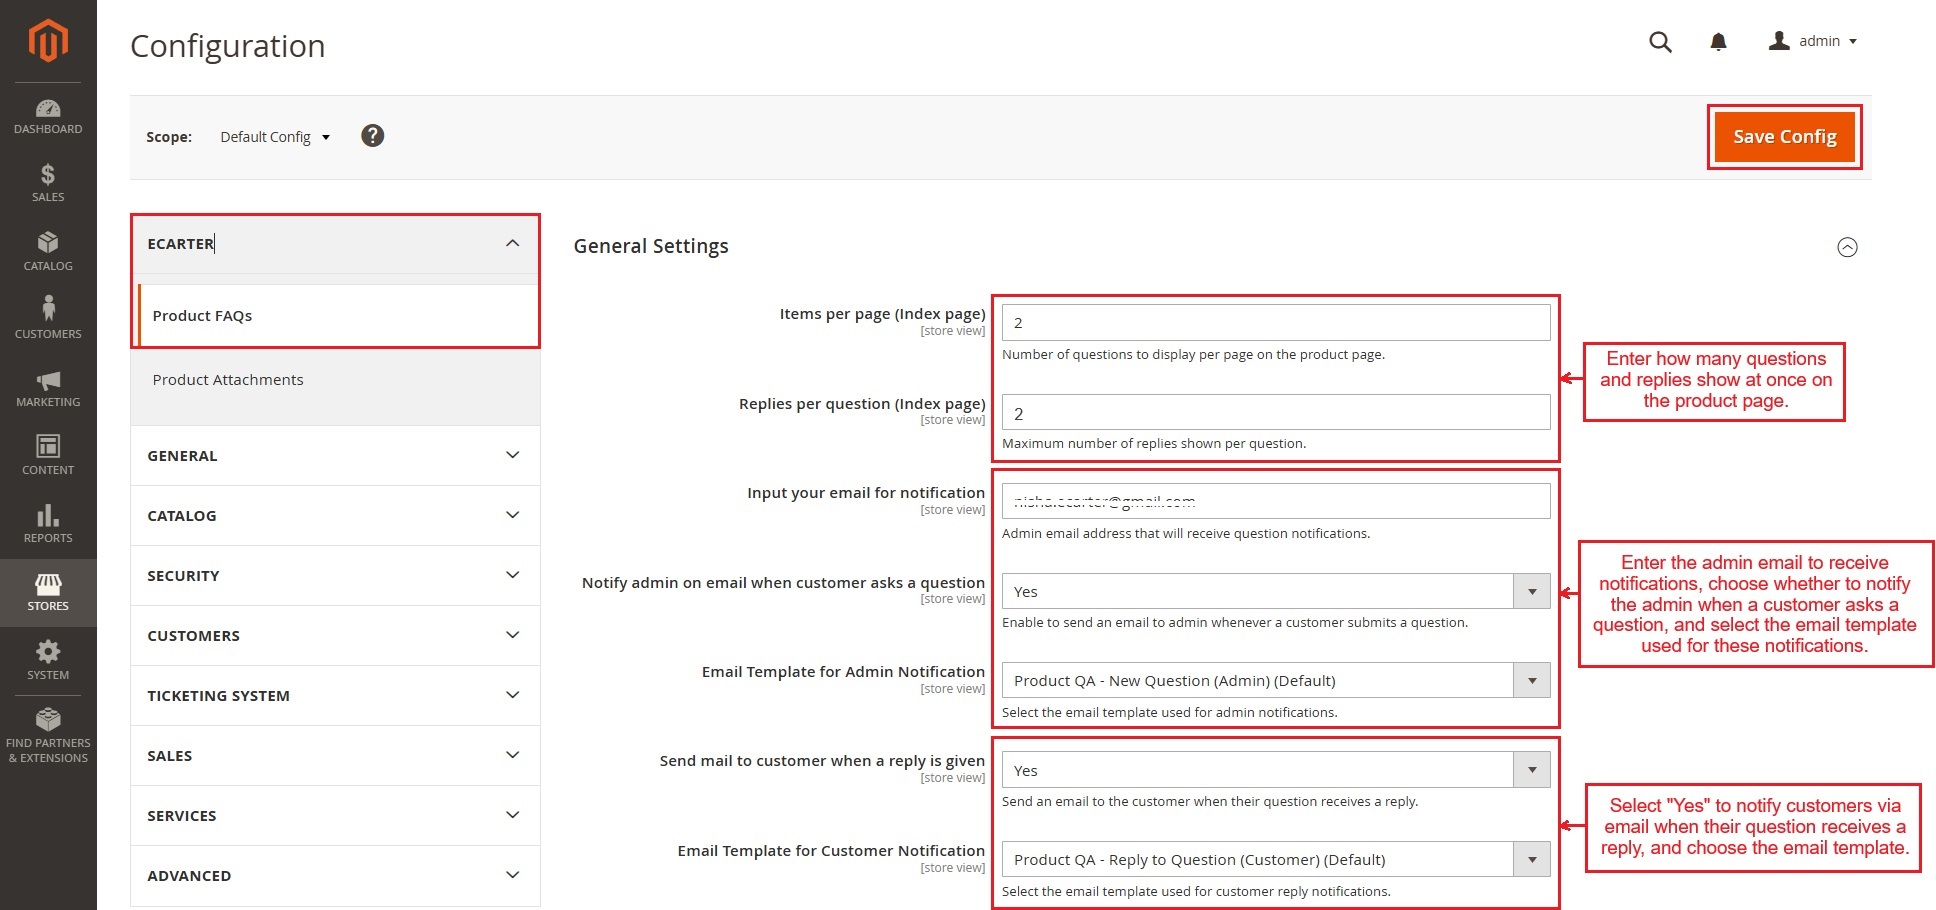
Task: Open the Notify admin on email dropdown
Action: [x=1275, y=591]
